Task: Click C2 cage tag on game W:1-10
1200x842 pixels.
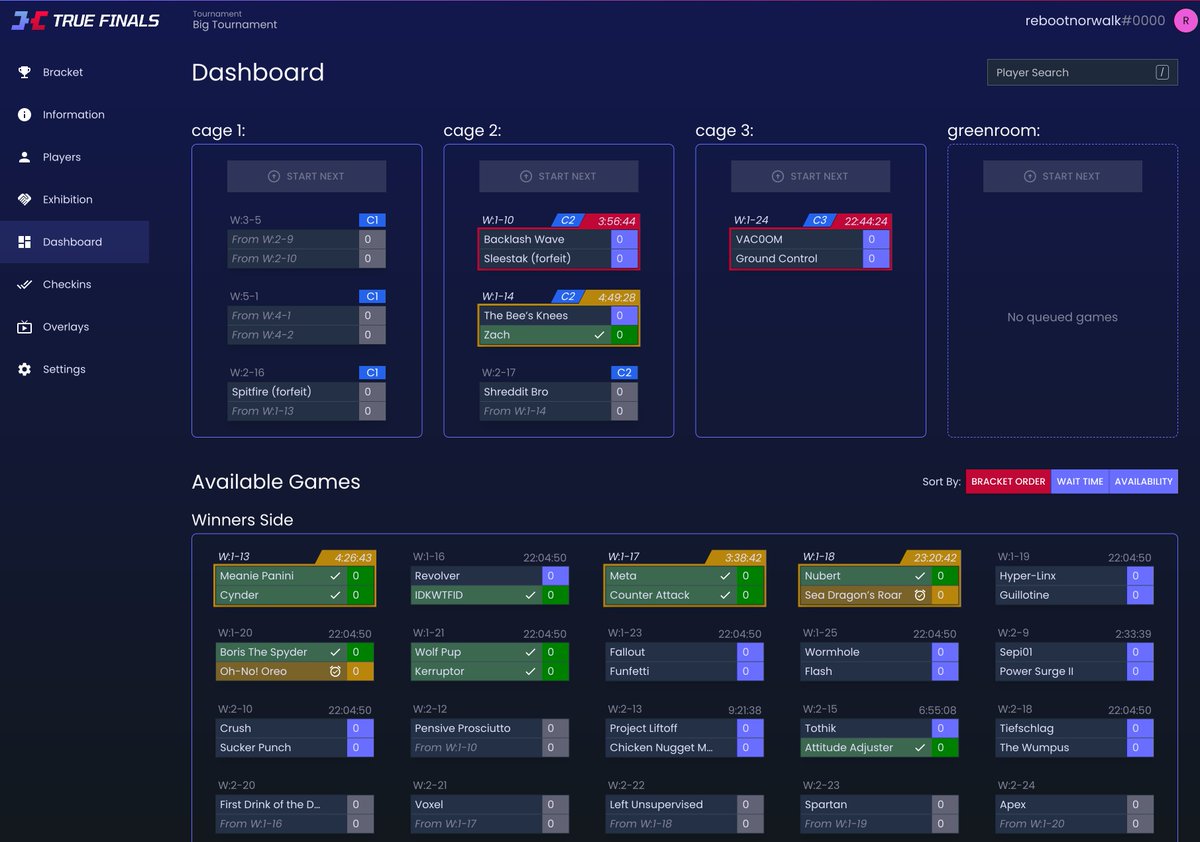Action: [x=567, y=220]
